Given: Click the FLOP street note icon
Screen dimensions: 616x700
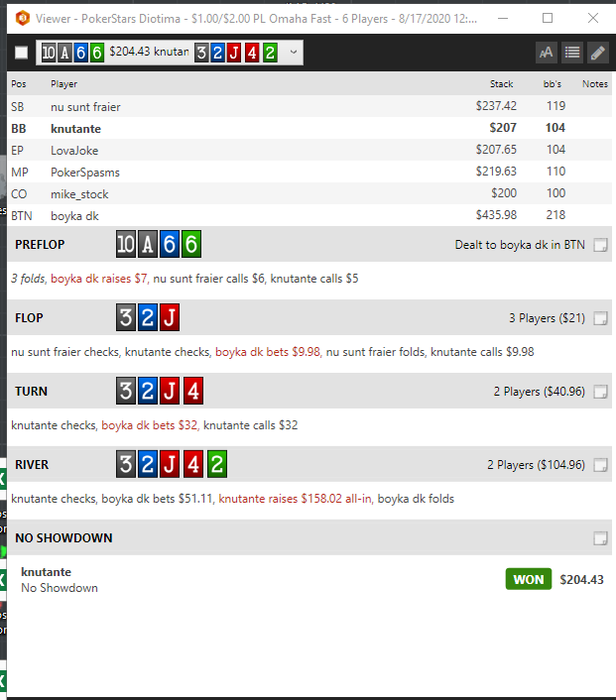Looking at the screenshot, I should coord(600,318).
